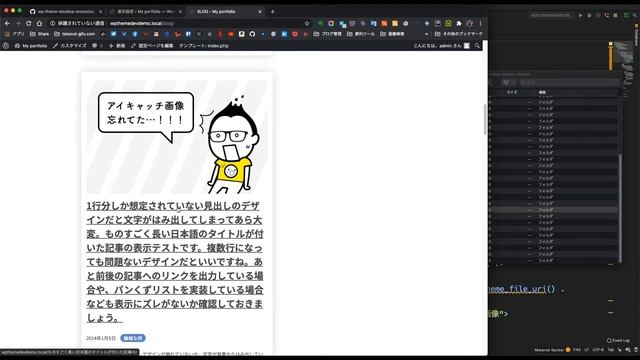Search the site from the admin bar
Screen dimensions: 640x360
[477, 46]
